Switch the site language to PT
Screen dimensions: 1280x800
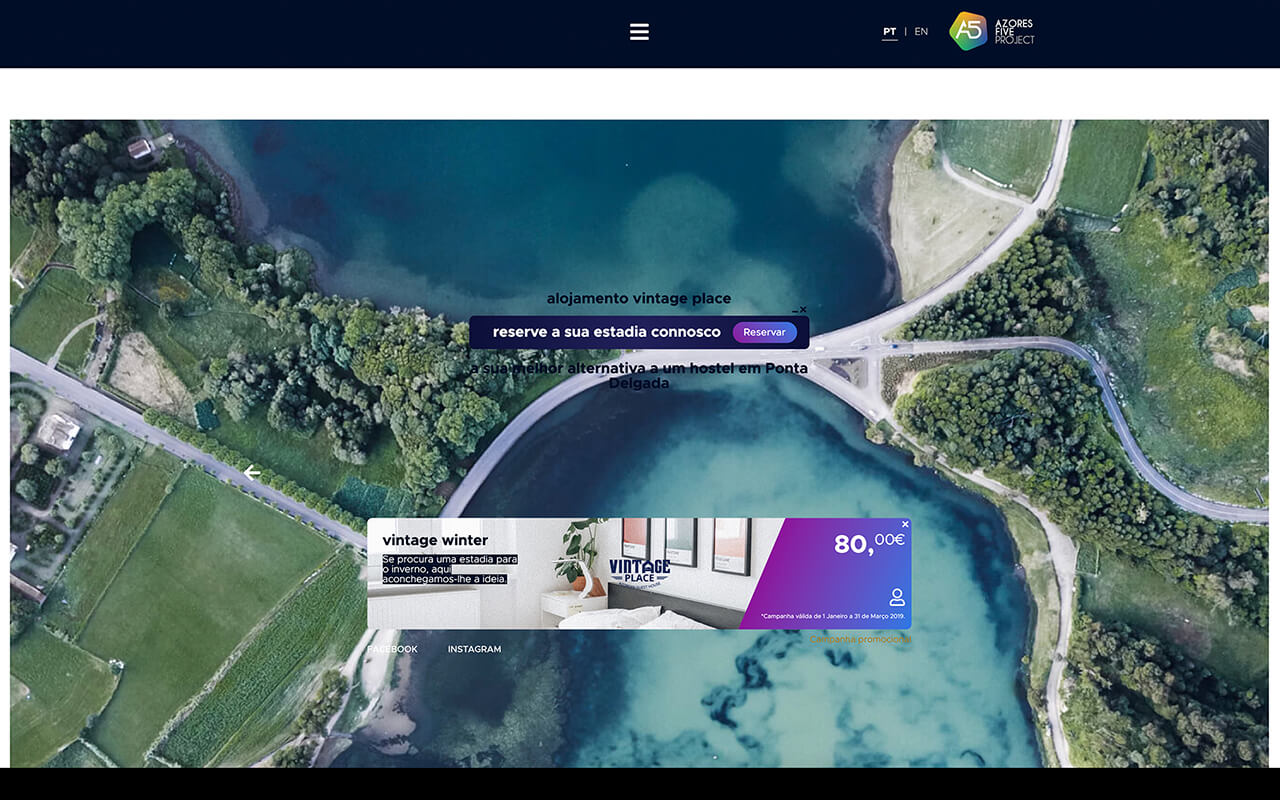pyautogui.click(x=889, y=32)
